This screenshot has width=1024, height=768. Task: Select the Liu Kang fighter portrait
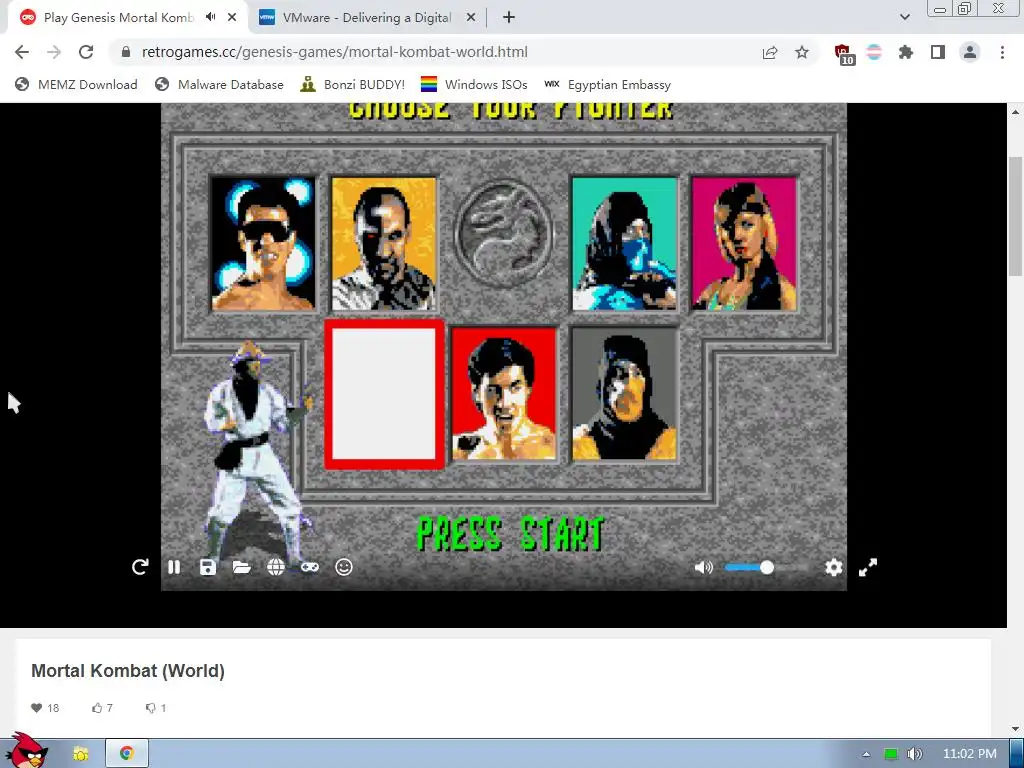point(504,394)
